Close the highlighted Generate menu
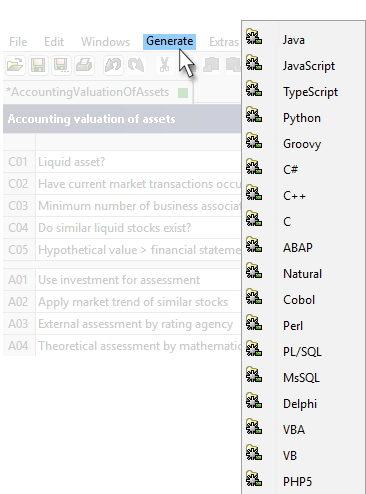Image resolution: width=366 pixels, height=494 pixels. (169, 42)
